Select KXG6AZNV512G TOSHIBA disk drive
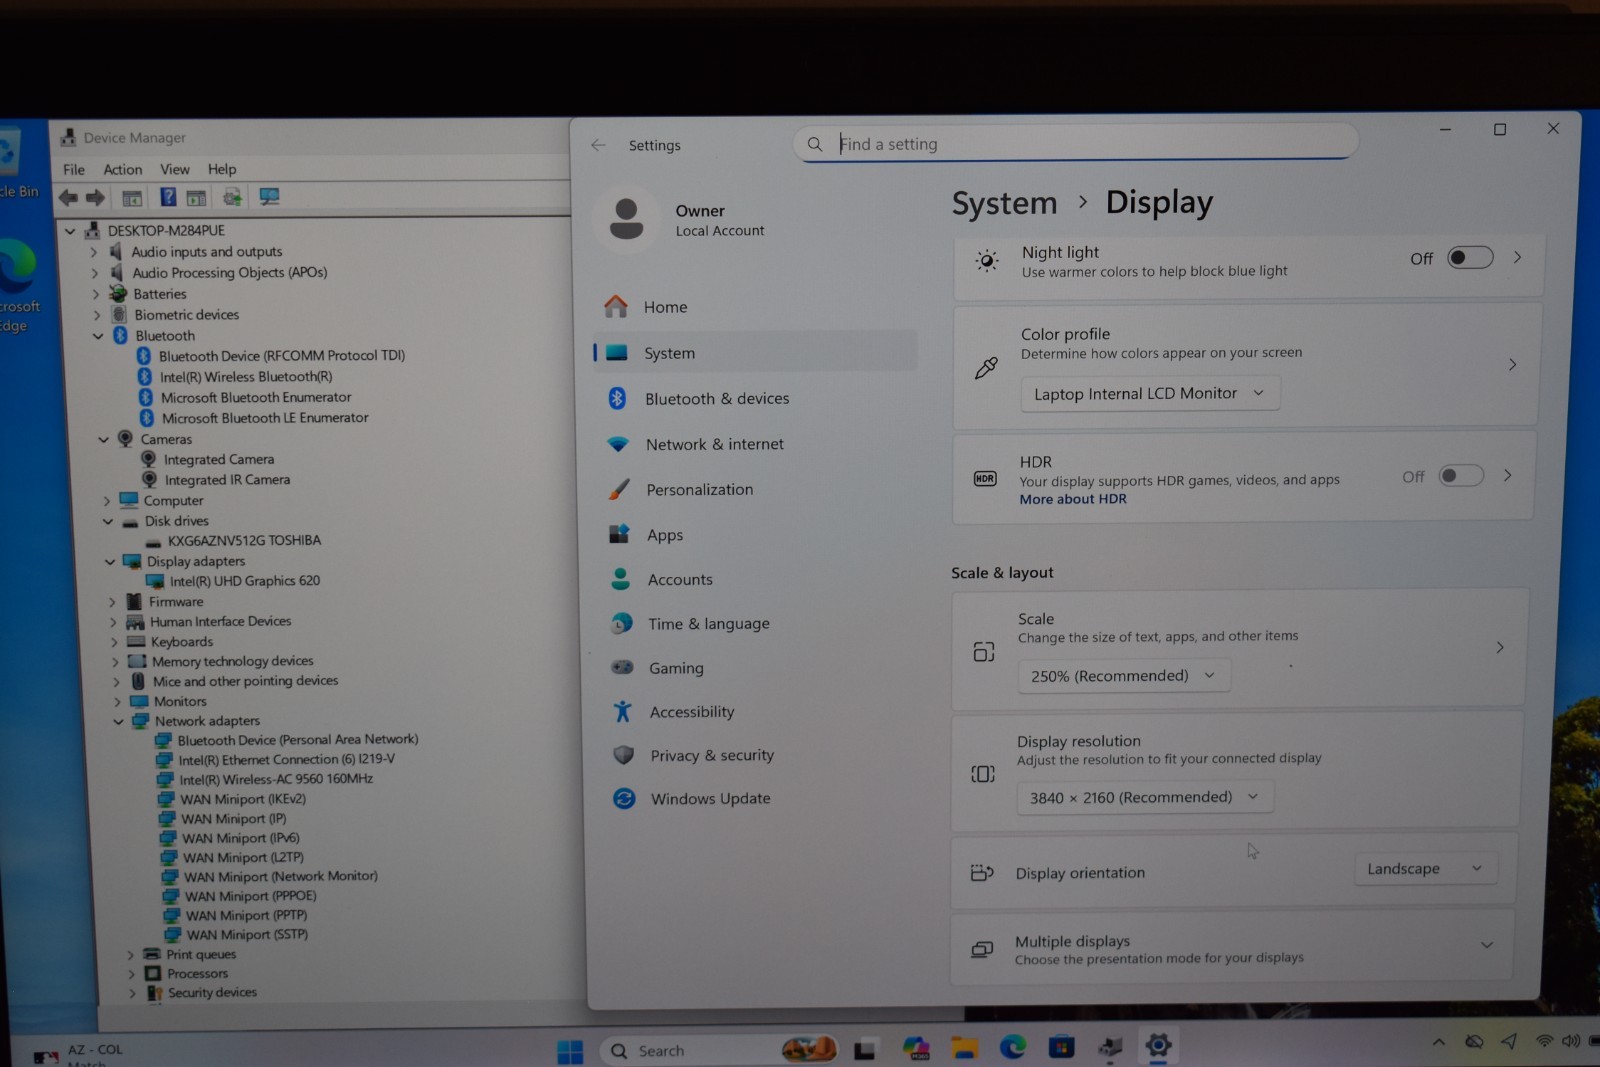 tap(244, 541)
